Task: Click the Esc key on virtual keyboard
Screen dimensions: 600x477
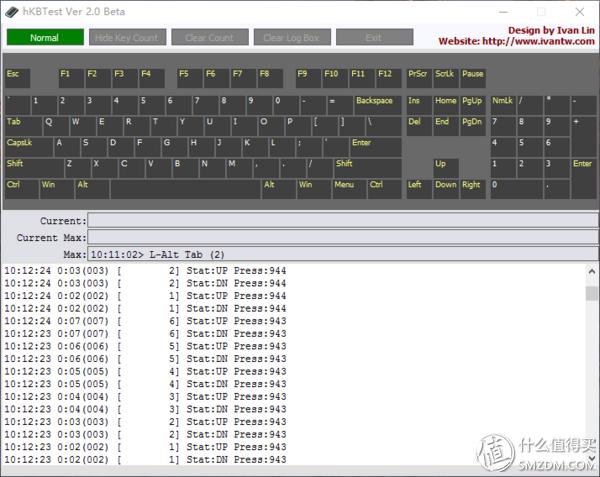Action: 17,78
